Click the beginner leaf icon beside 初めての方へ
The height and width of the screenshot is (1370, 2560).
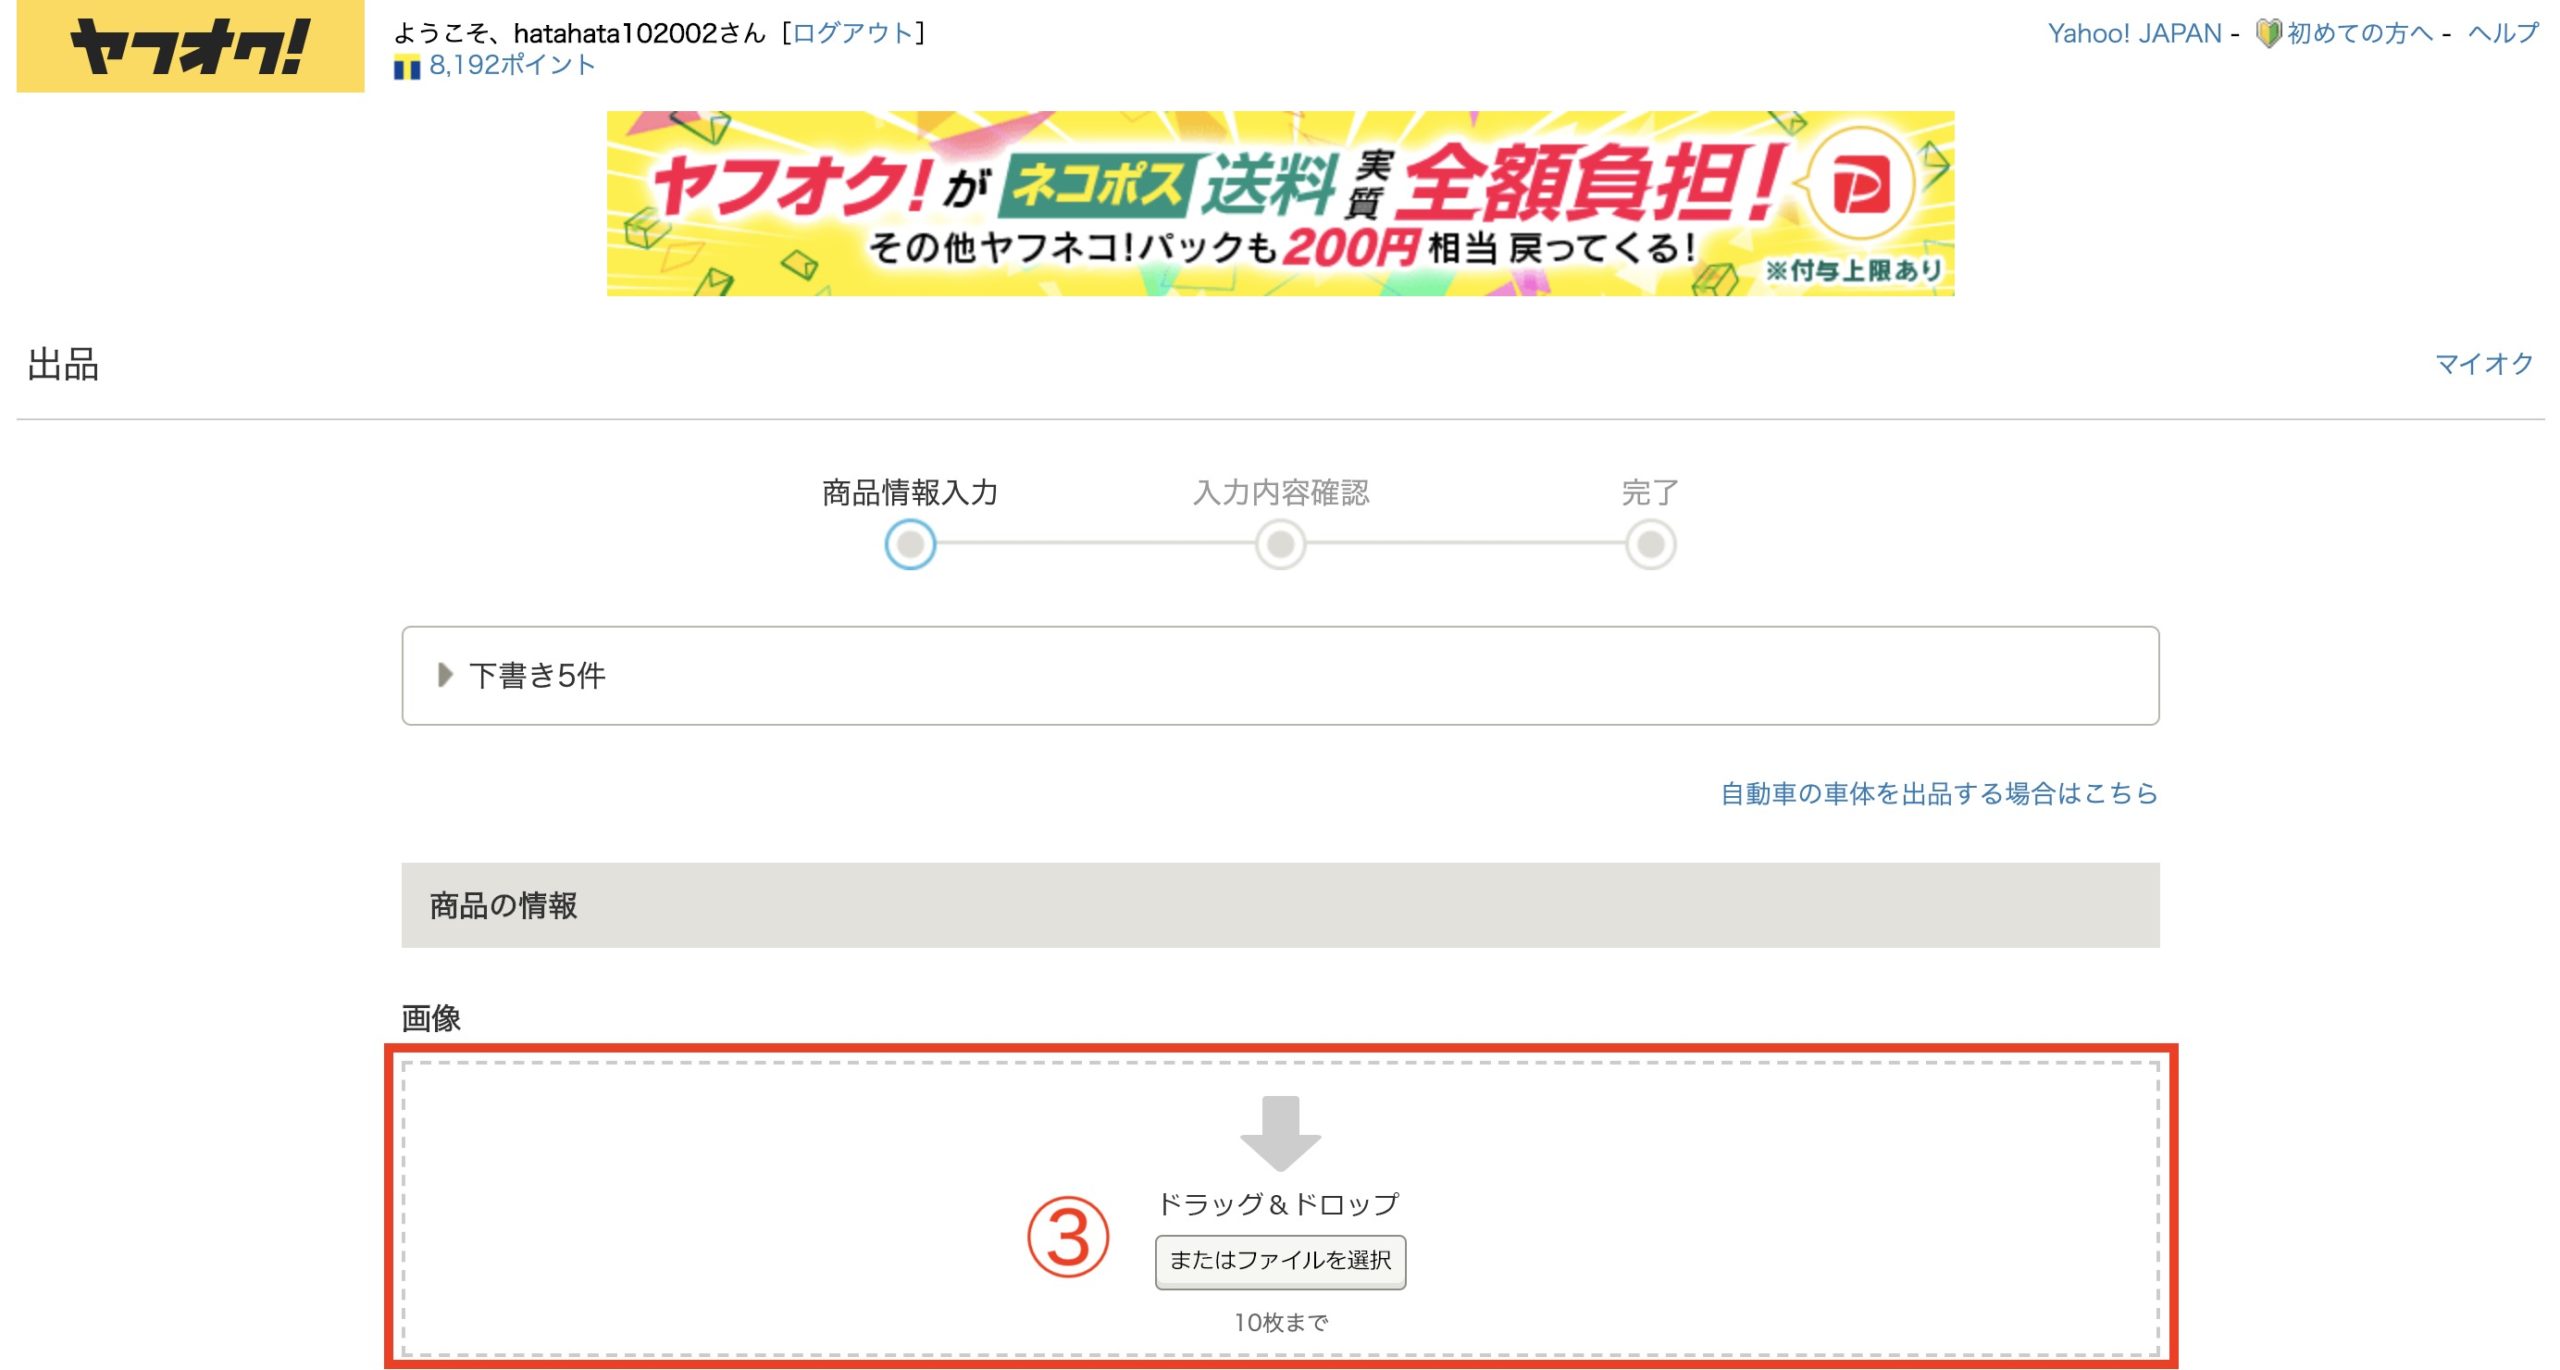(2268, 34)
